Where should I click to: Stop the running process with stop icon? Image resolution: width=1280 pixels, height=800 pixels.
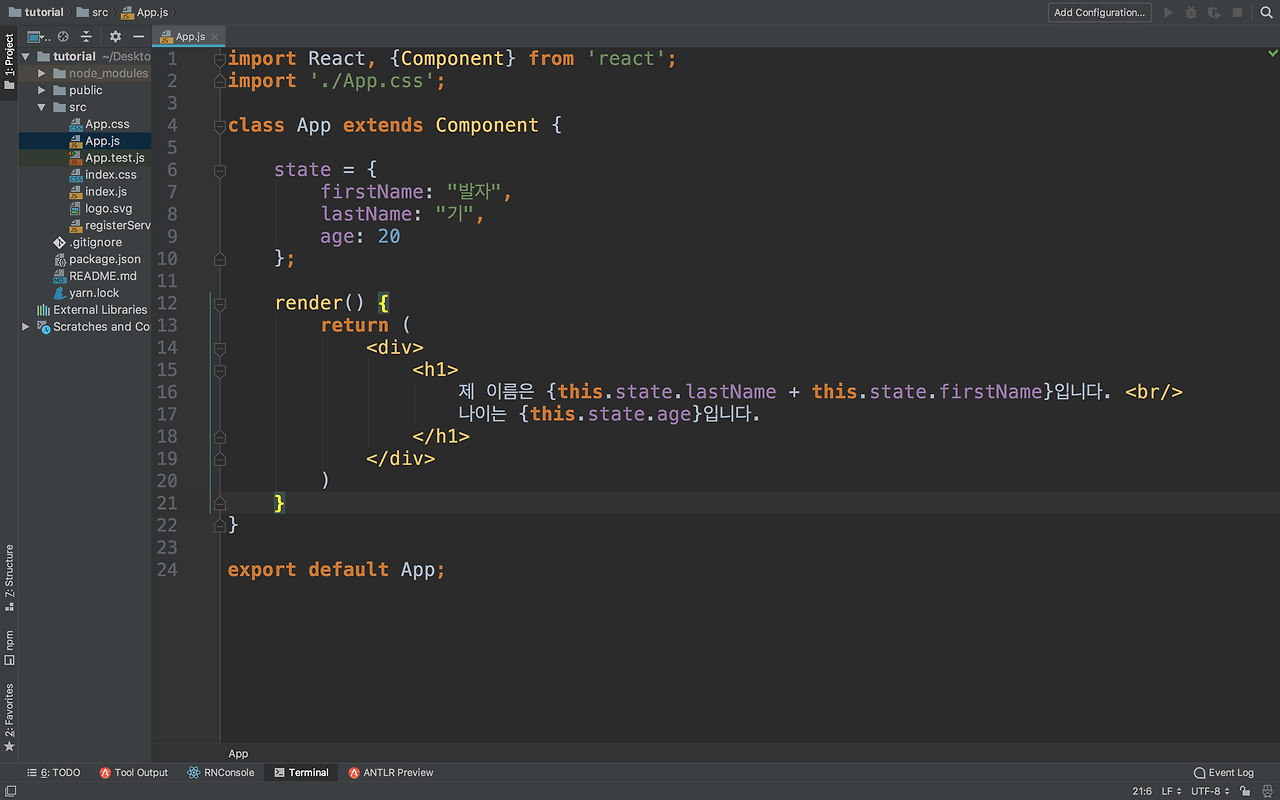coord(1237,13)
